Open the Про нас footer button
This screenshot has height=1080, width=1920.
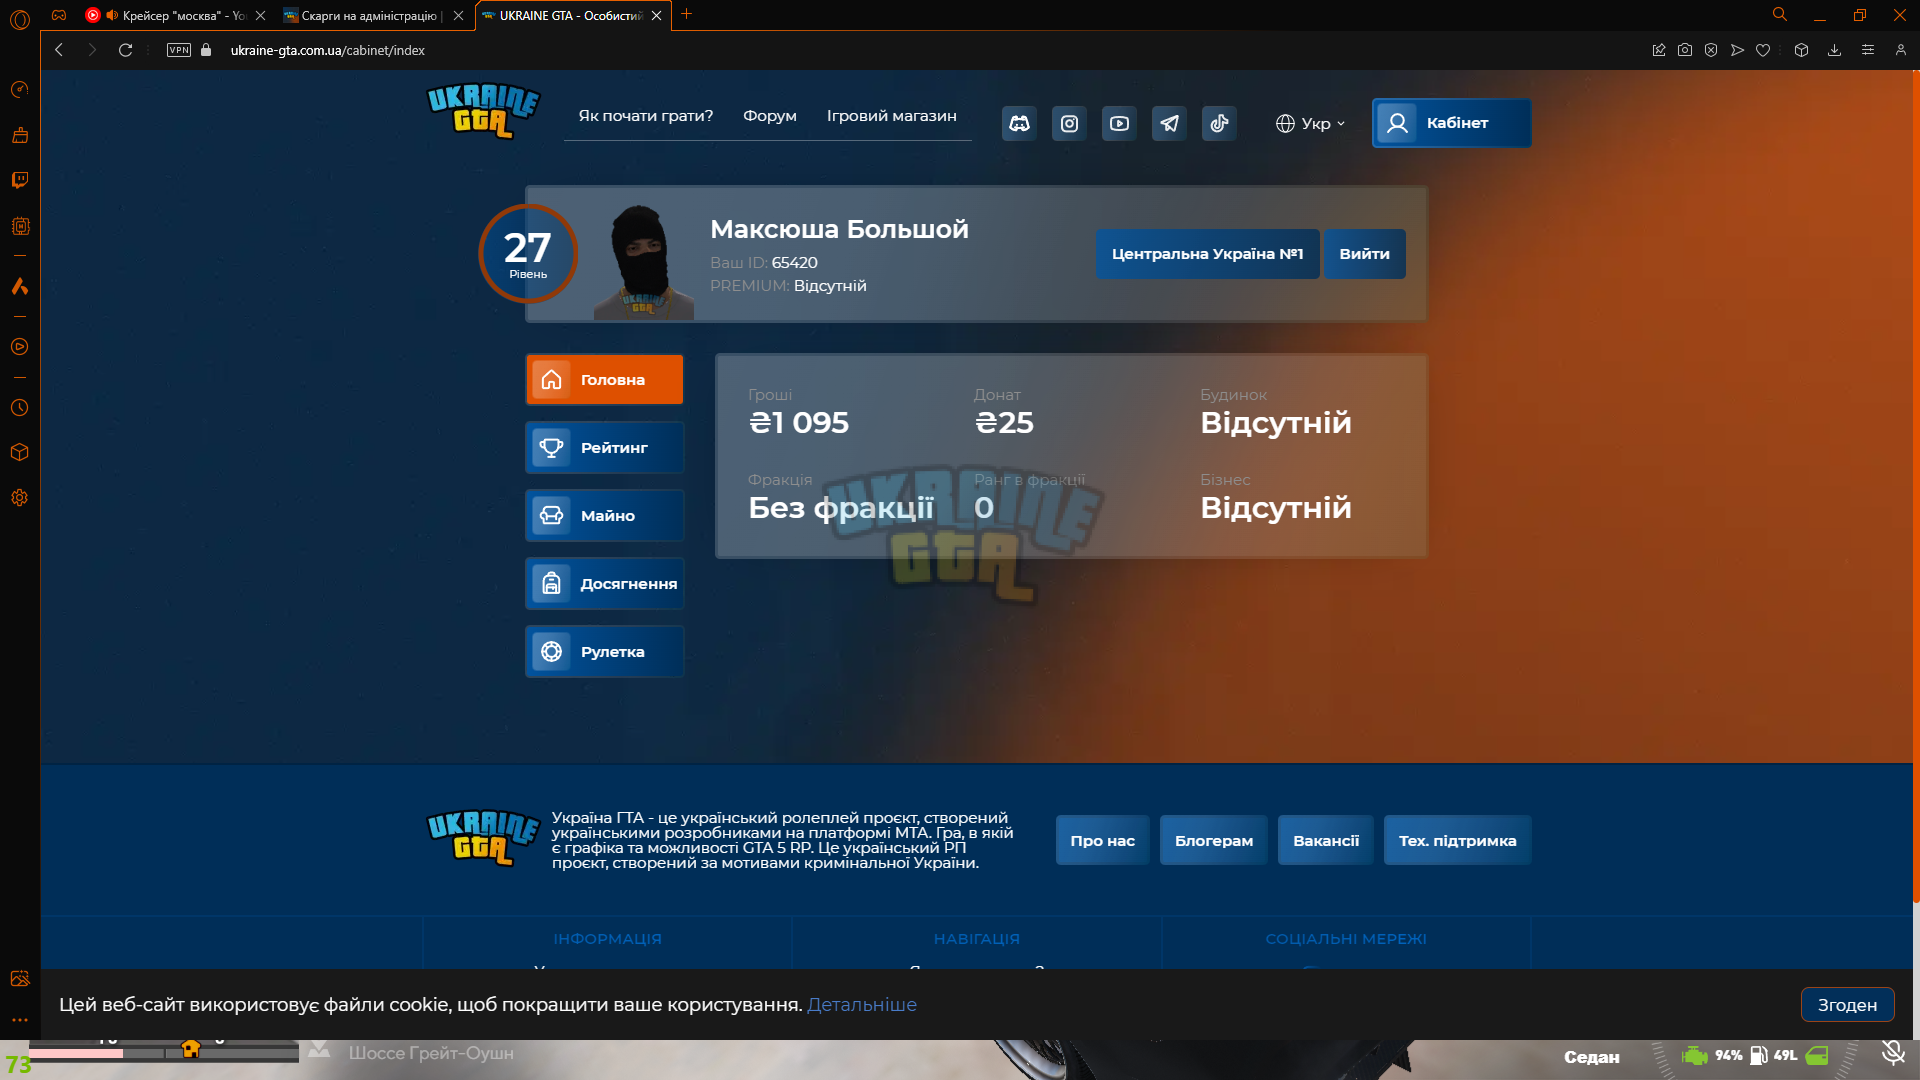(1103, 840)
